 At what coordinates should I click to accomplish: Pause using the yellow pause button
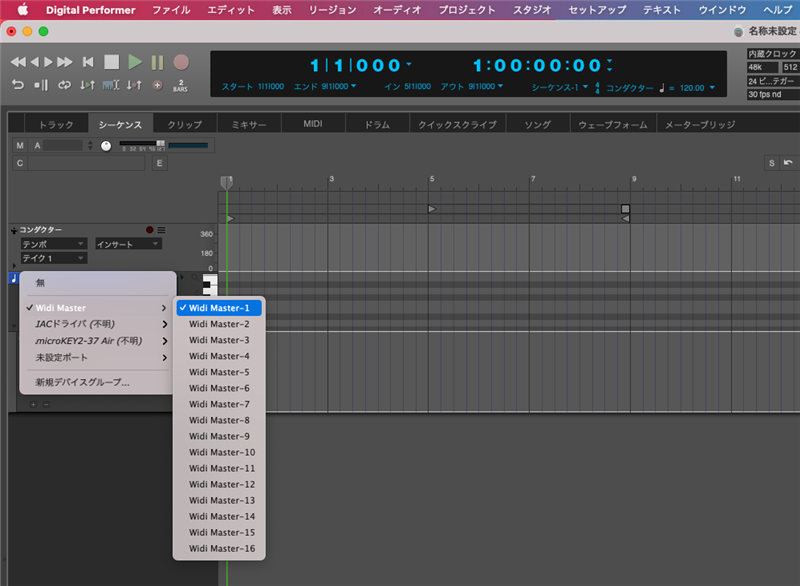[158, 62]
